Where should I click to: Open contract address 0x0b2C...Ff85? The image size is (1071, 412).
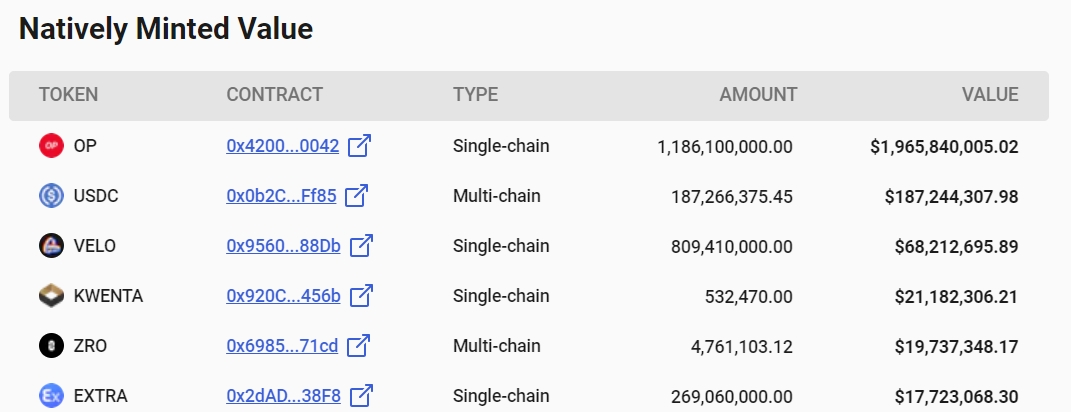tap(281, 196)
